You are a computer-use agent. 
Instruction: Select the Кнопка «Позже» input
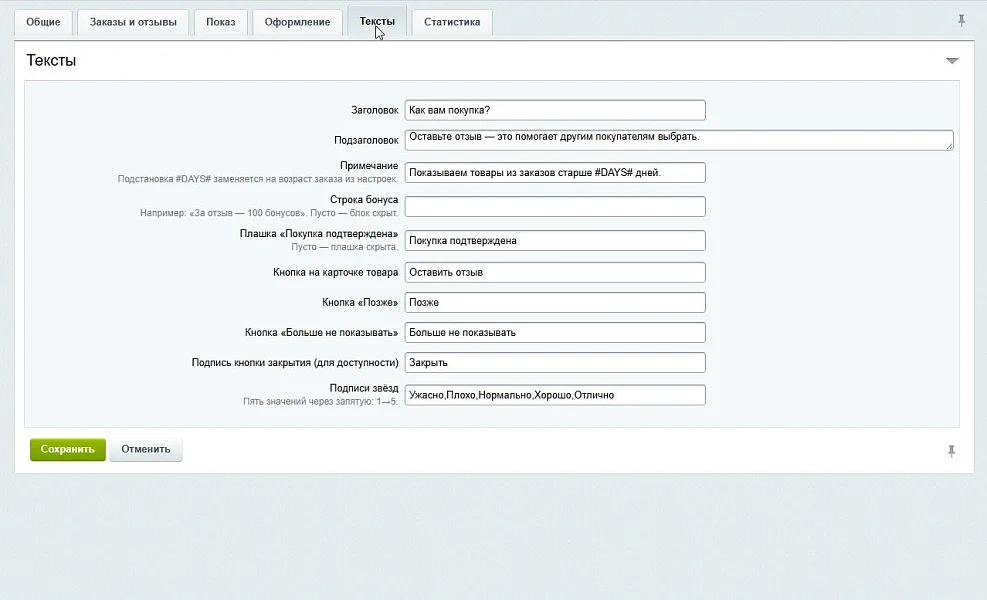pyautogui.click(x=555, y=303)
